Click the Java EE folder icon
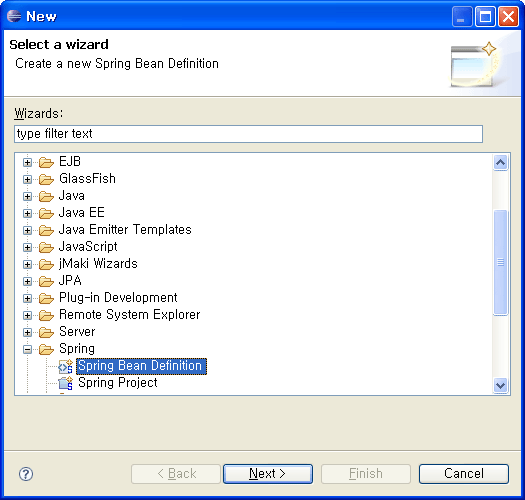 coord(46,213)
